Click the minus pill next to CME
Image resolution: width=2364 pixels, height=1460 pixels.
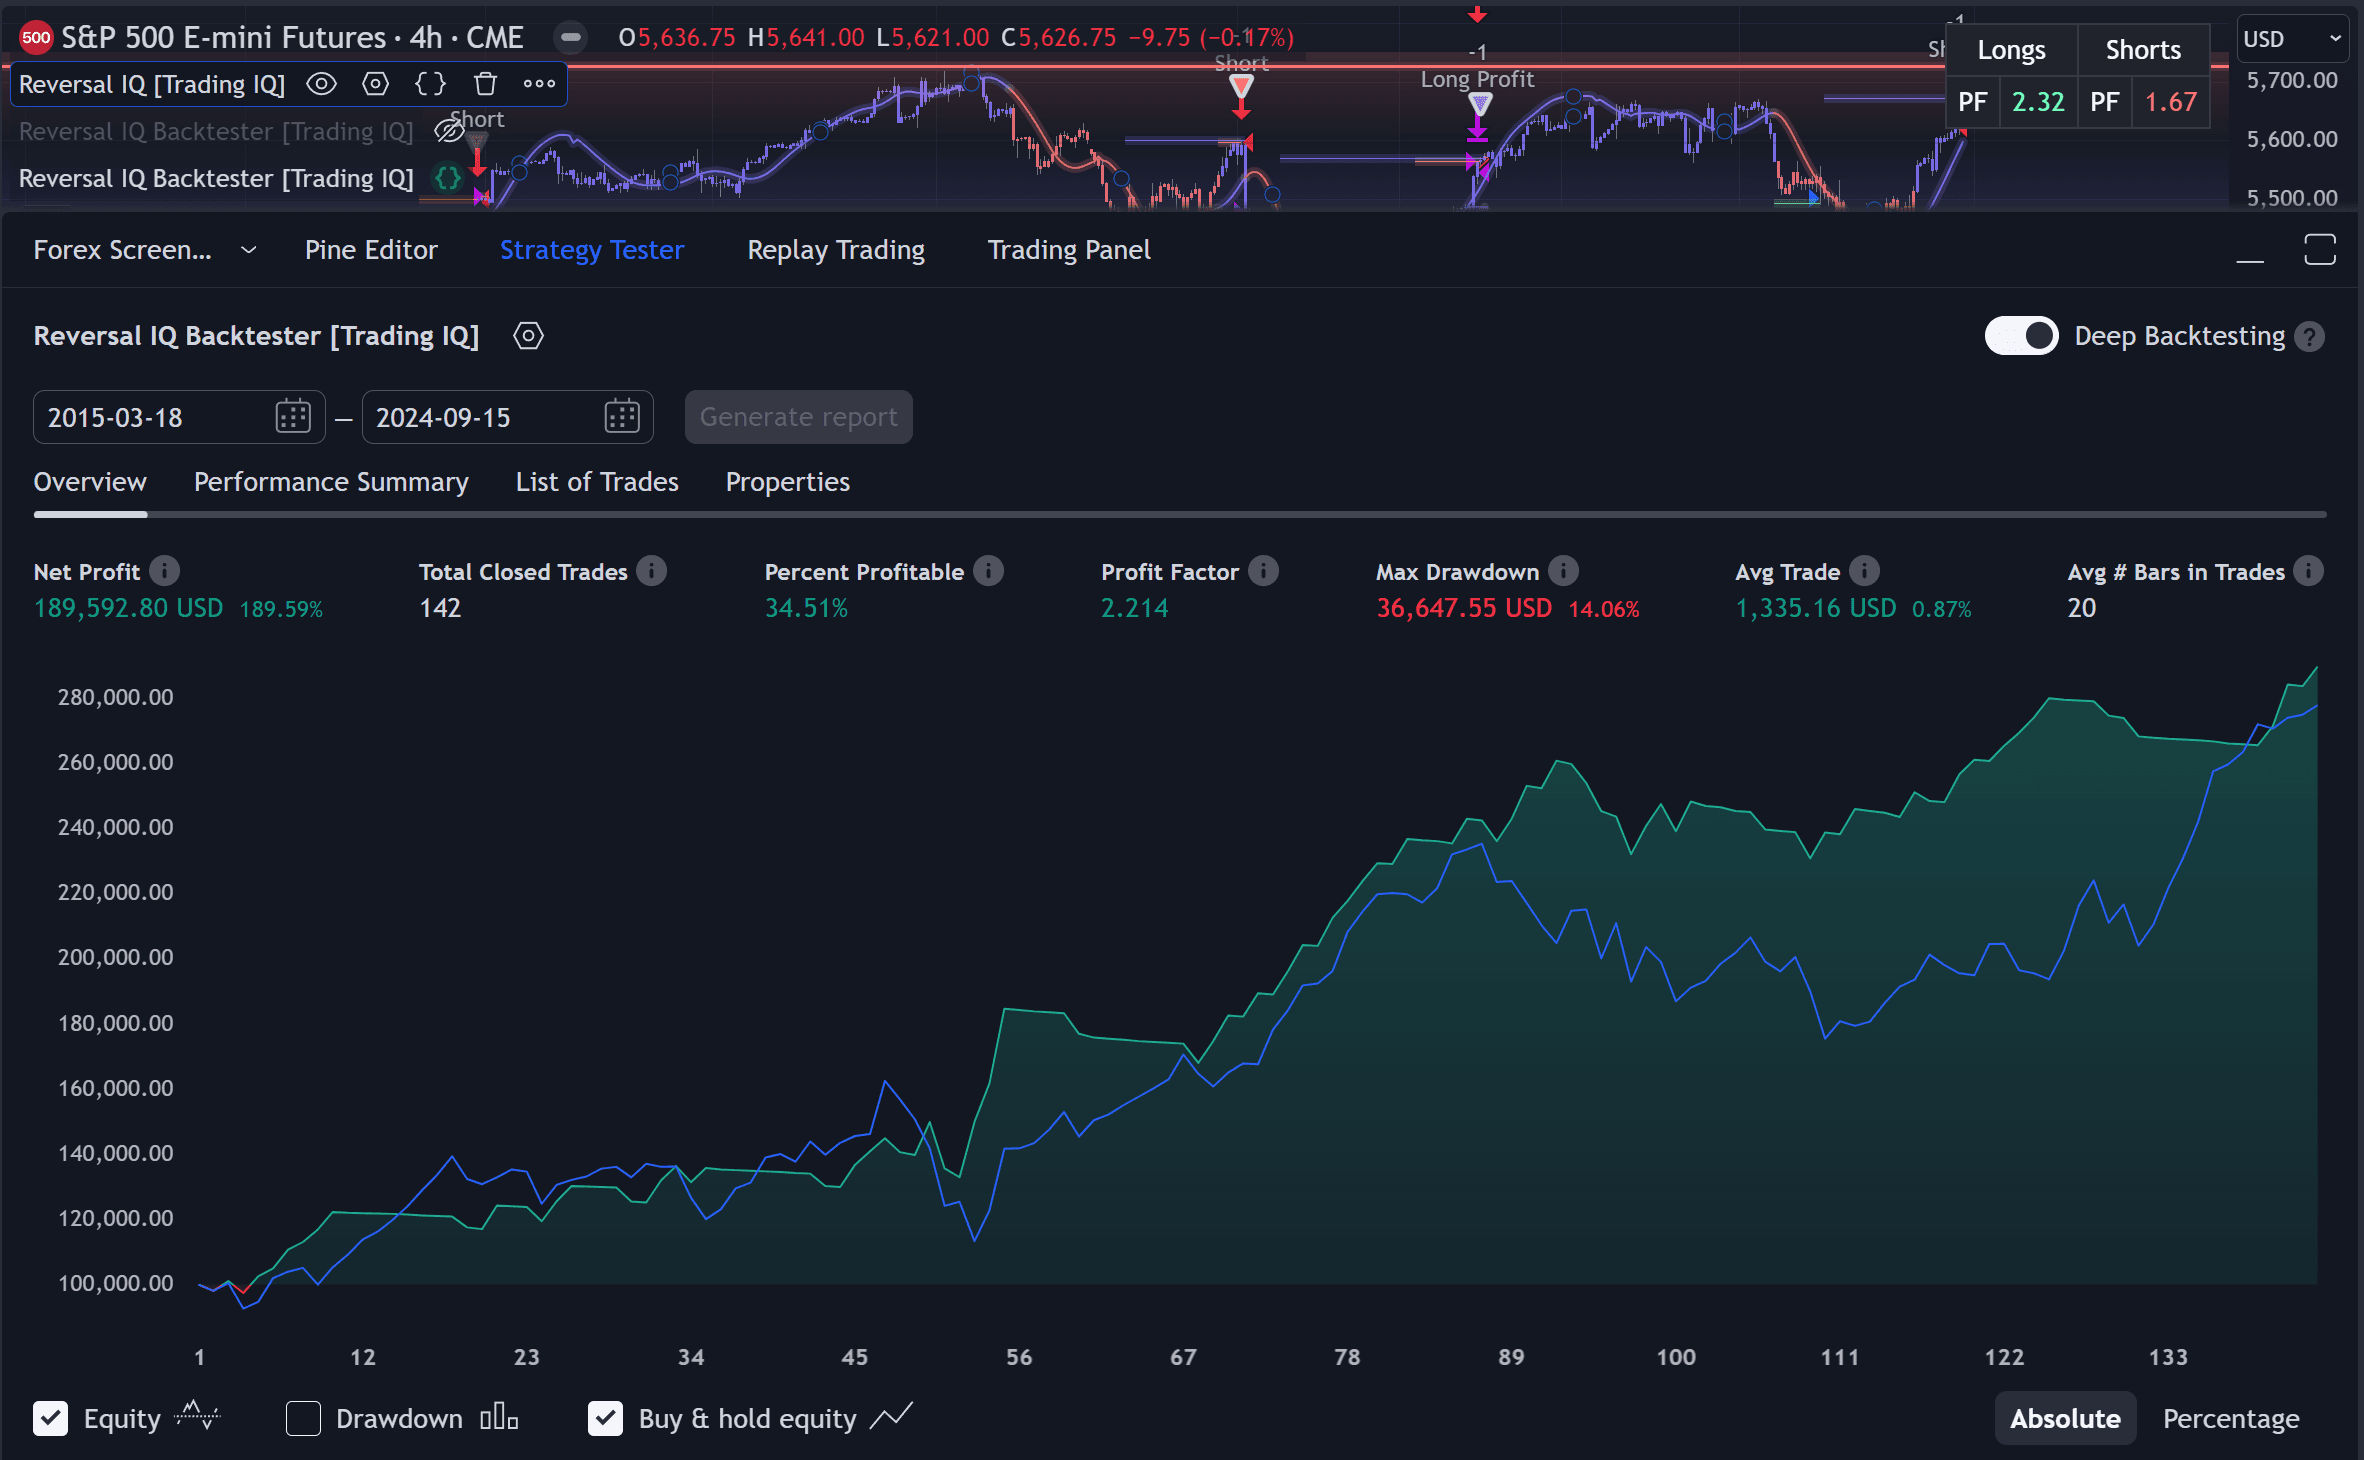tap(570, 38)
